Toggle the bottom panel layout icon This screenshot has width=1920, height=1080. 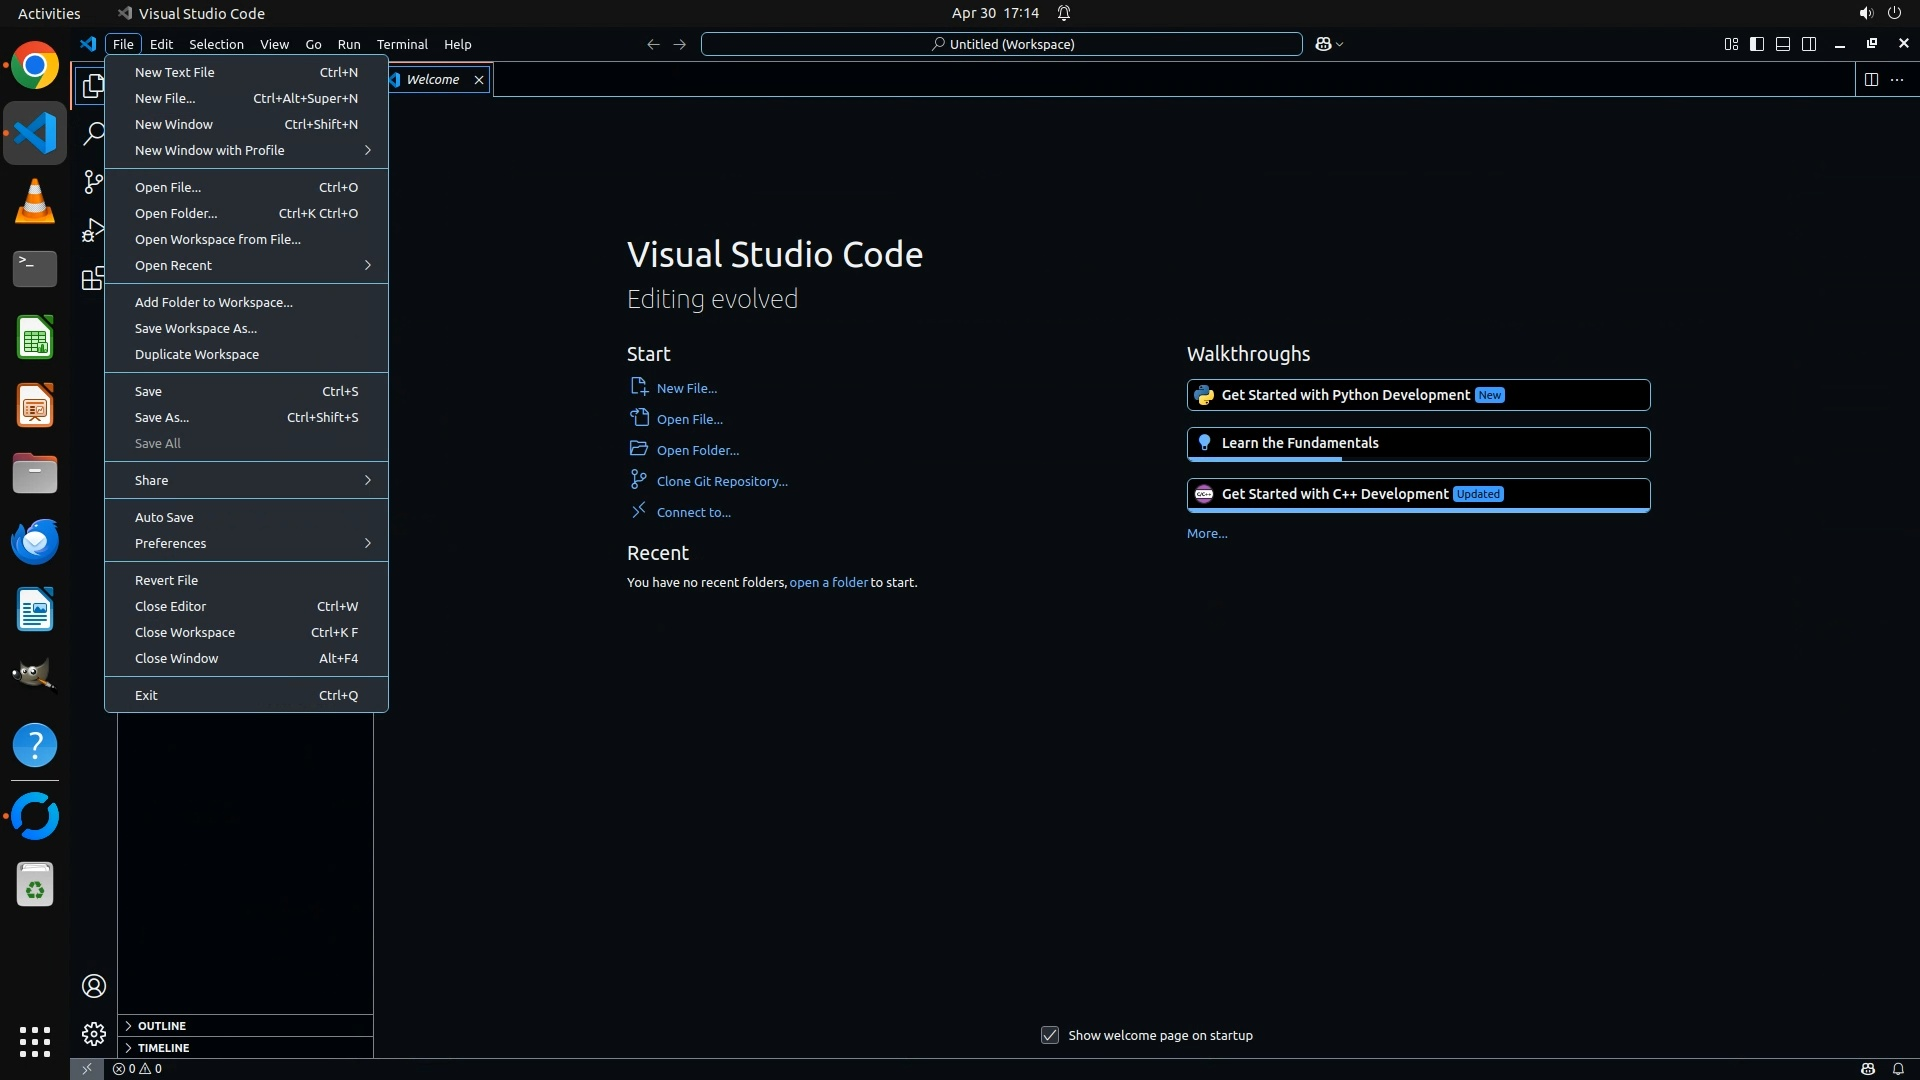click(x=1783, y=44)
